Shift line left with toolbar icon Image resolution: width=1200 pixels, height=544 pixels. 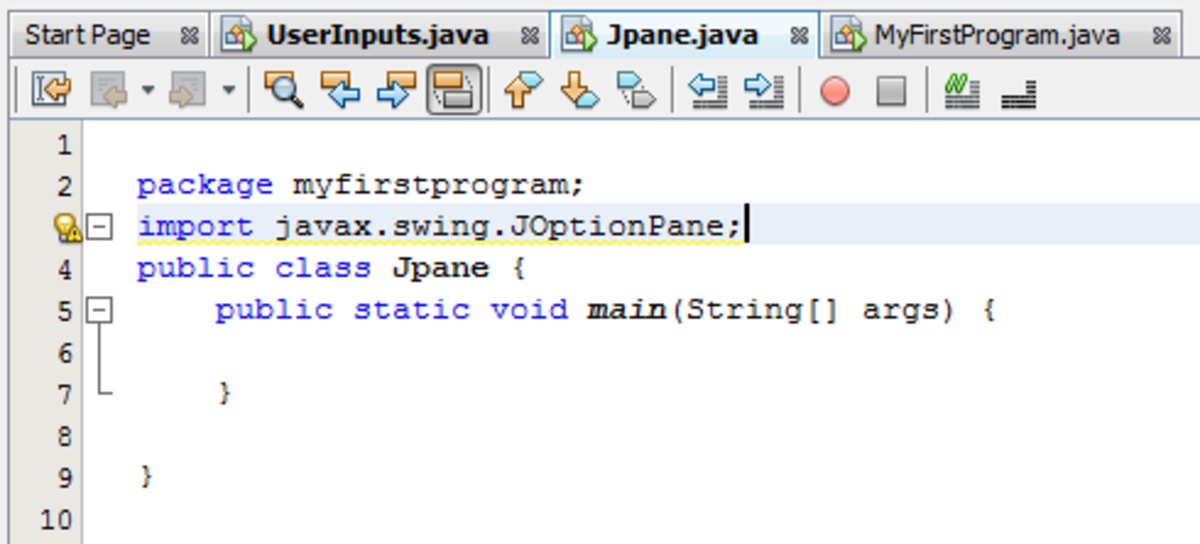point(709,91)
